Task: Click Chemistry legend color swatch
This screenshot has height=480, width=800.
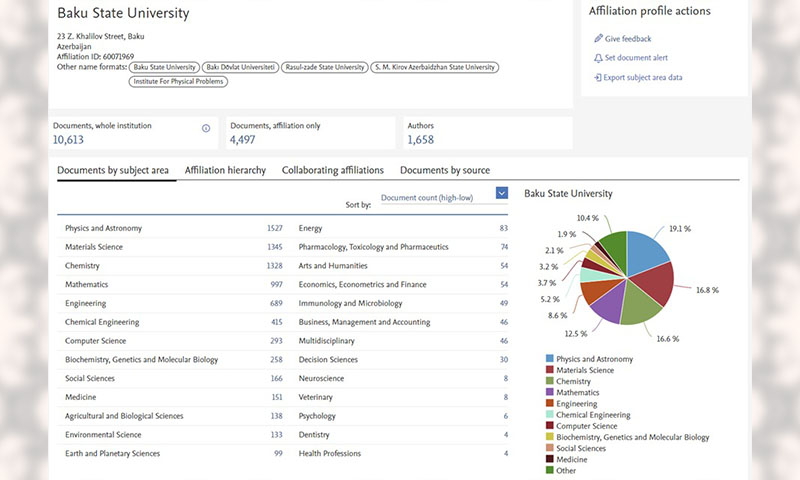Action: (549, 381)
